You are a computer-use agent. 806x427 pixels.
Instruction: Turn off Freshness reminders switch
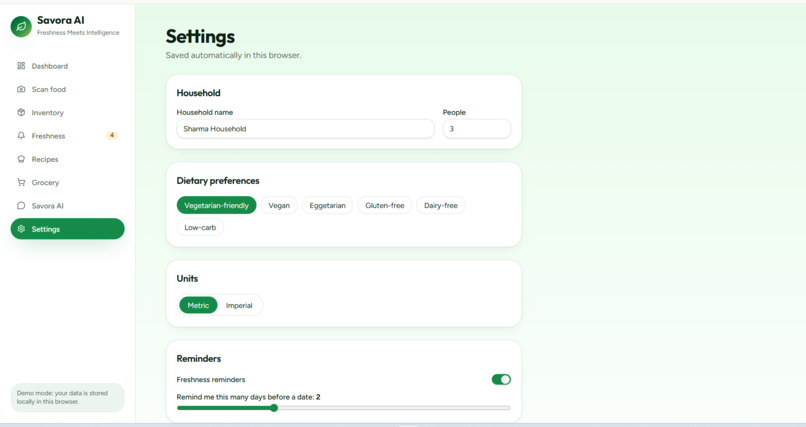tap(501, 379)
